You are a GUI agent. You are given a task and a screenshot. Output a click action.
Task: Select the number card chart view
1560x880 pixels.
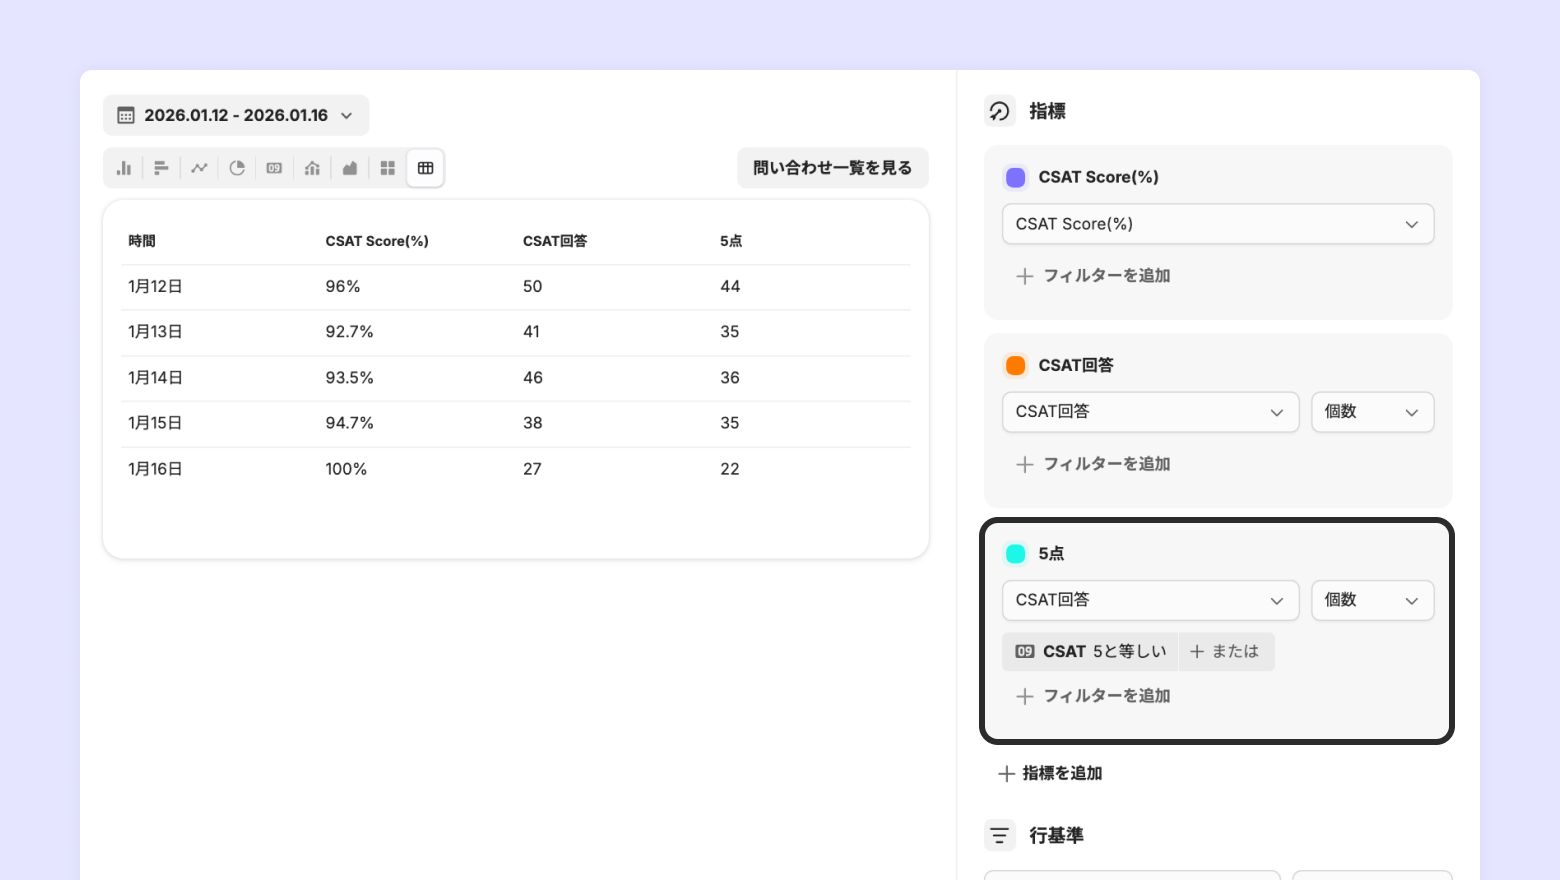pyautogui.click(x=274, y=168)
